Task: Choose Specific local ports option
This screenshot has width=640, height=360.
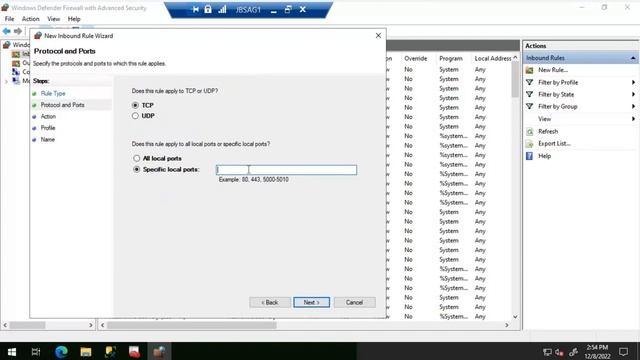Action: 136,169
